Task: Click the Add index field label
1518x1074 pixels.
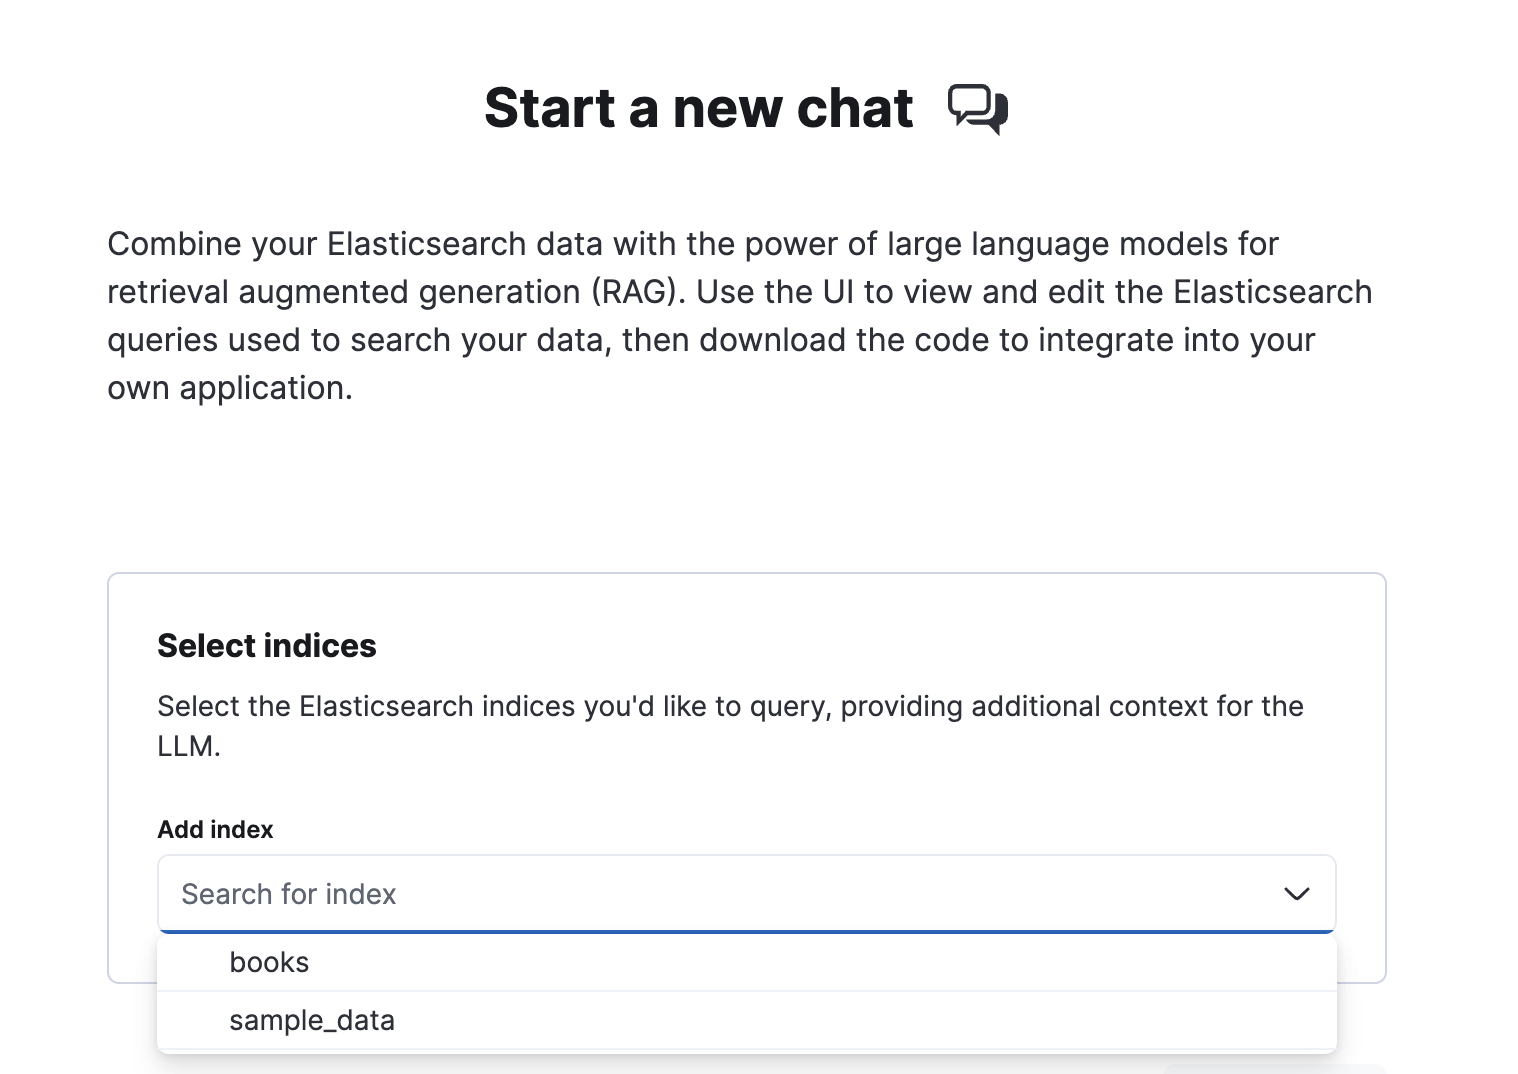Action: 215,829
